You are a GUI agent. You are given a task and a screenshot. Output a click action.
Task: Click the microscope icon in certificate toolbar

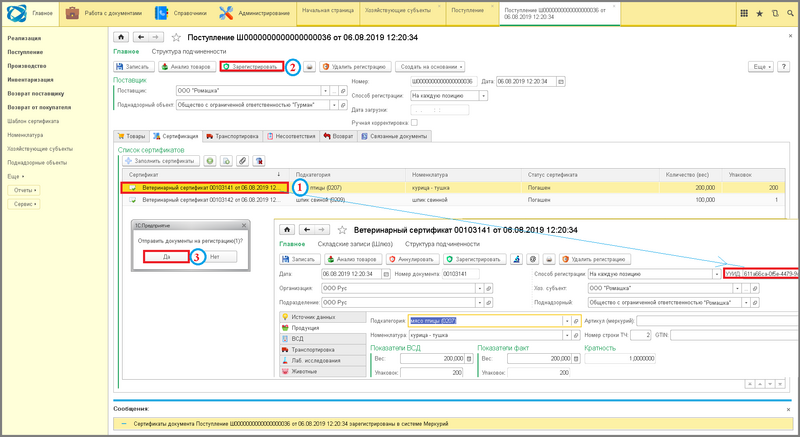tap(516, 259)
